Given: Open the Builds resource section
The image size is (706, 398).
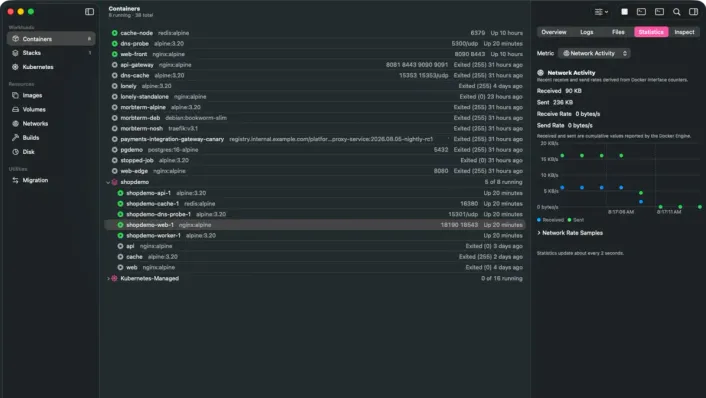Looking at the screenshot, I should pos(51,137).
